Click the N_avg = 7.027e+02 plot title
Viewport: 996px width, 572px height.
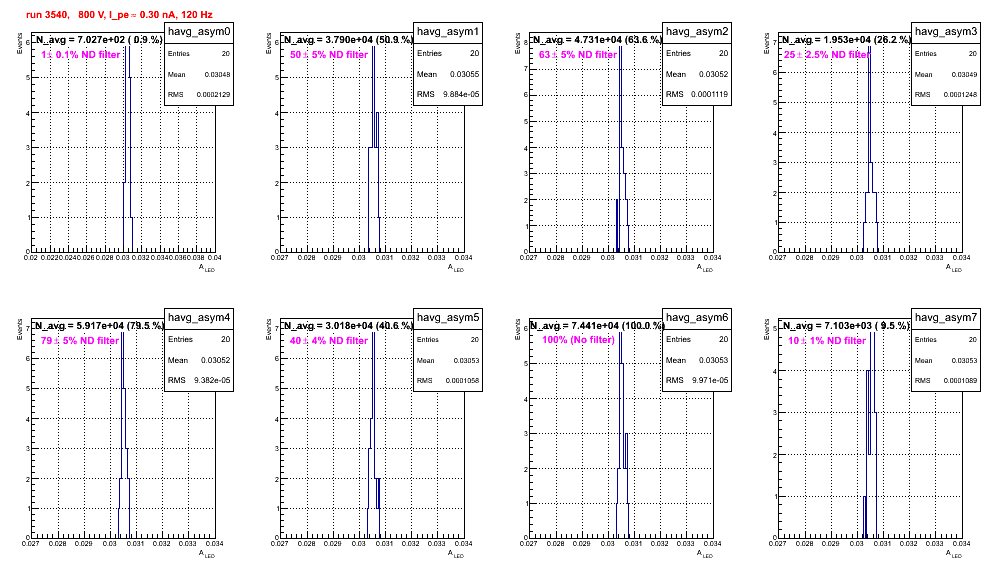[x=98, y=39]
